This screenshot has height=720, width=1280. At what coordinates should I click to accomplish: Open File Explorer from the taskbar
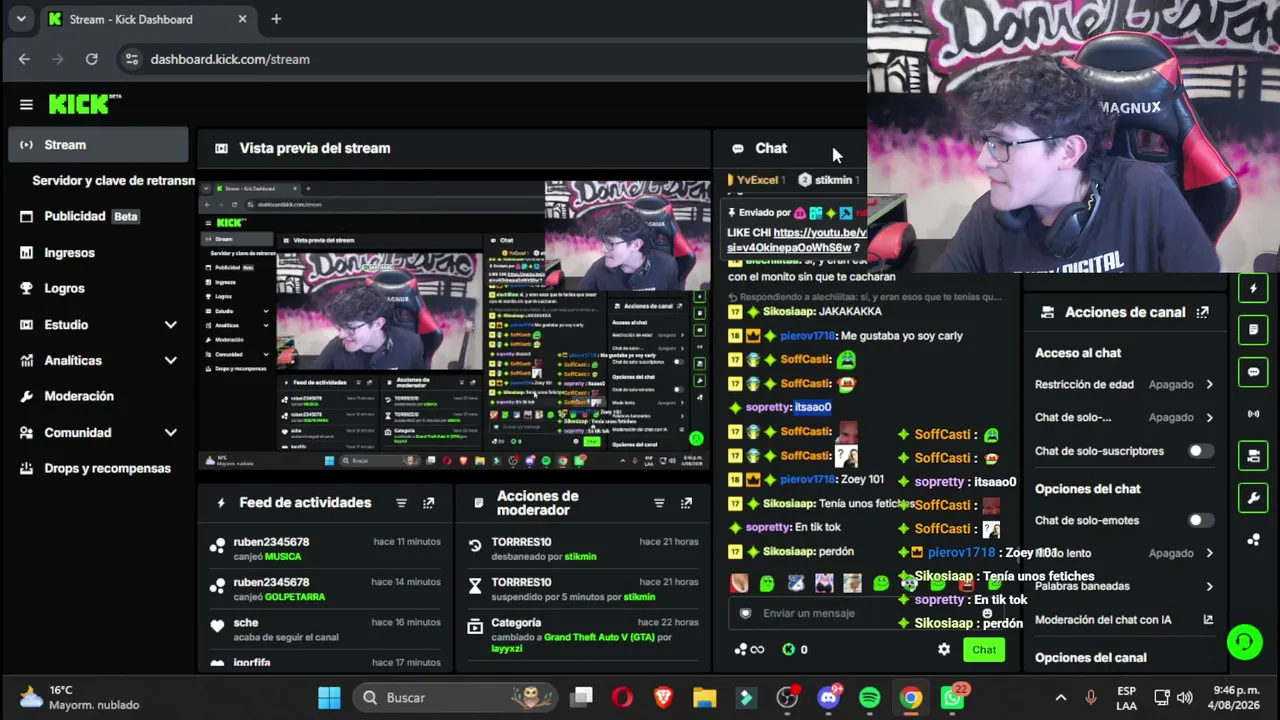(x=705, y=697)
